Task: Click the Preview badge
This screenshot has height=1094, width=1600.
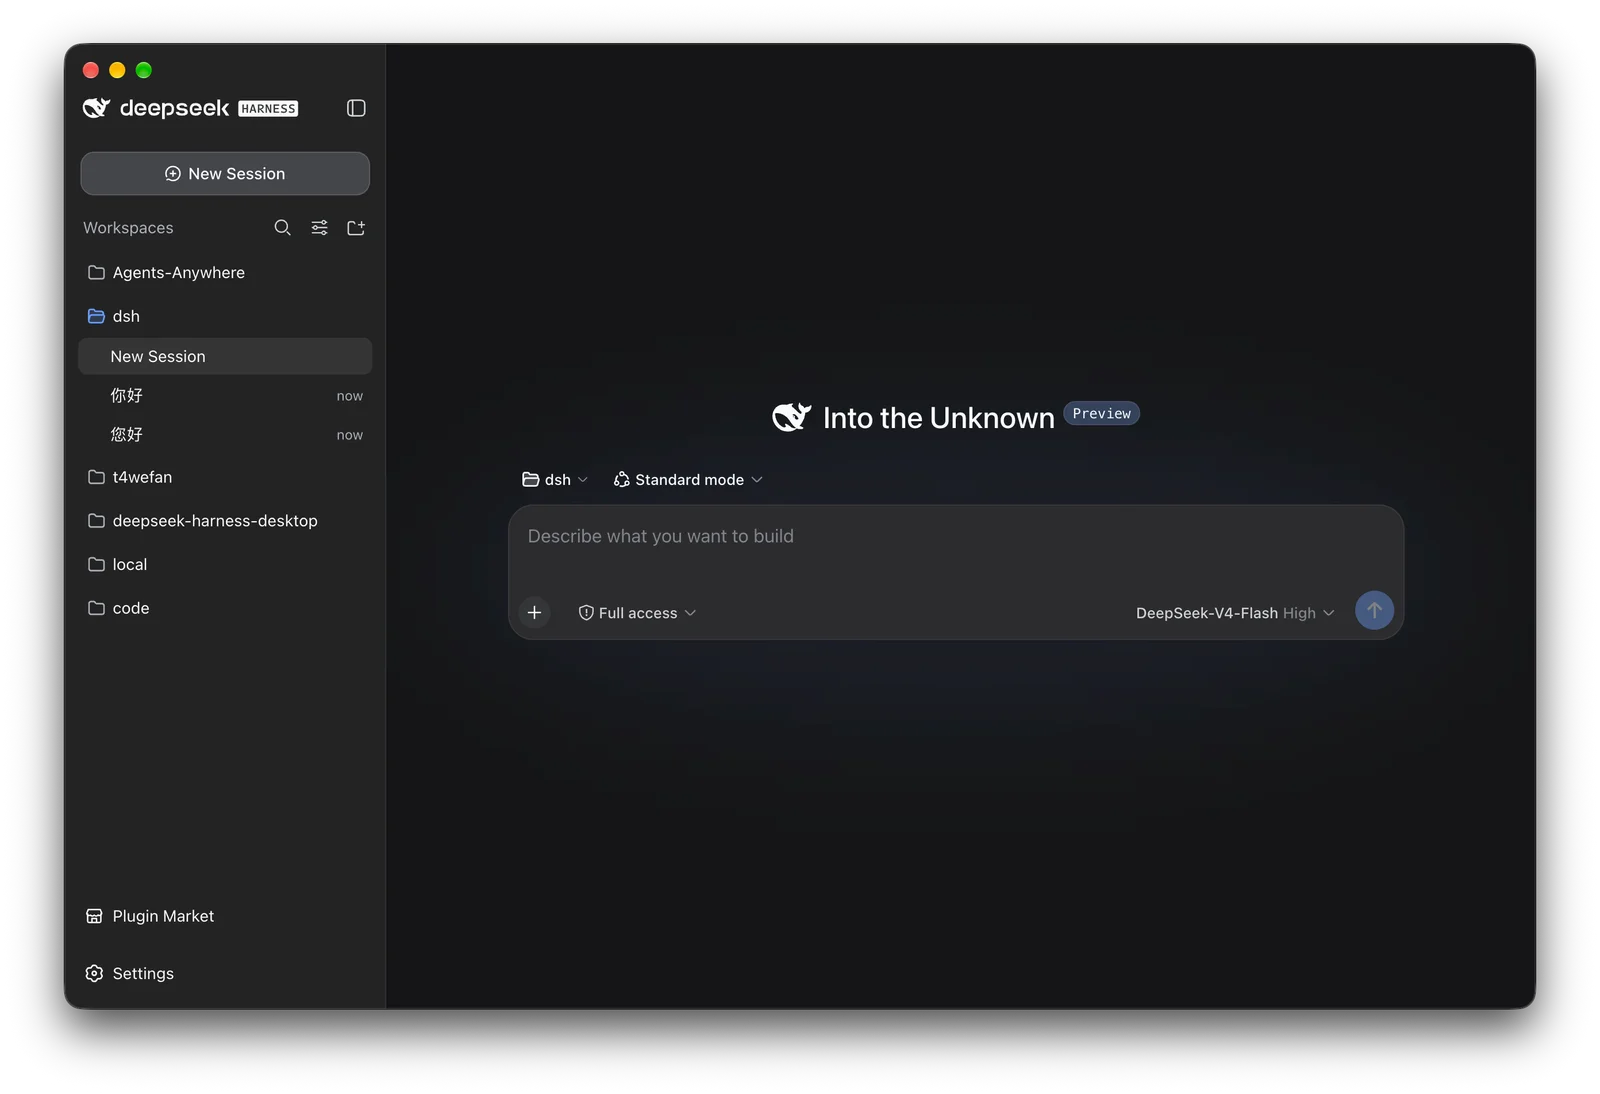Action: coord(1101,413)
